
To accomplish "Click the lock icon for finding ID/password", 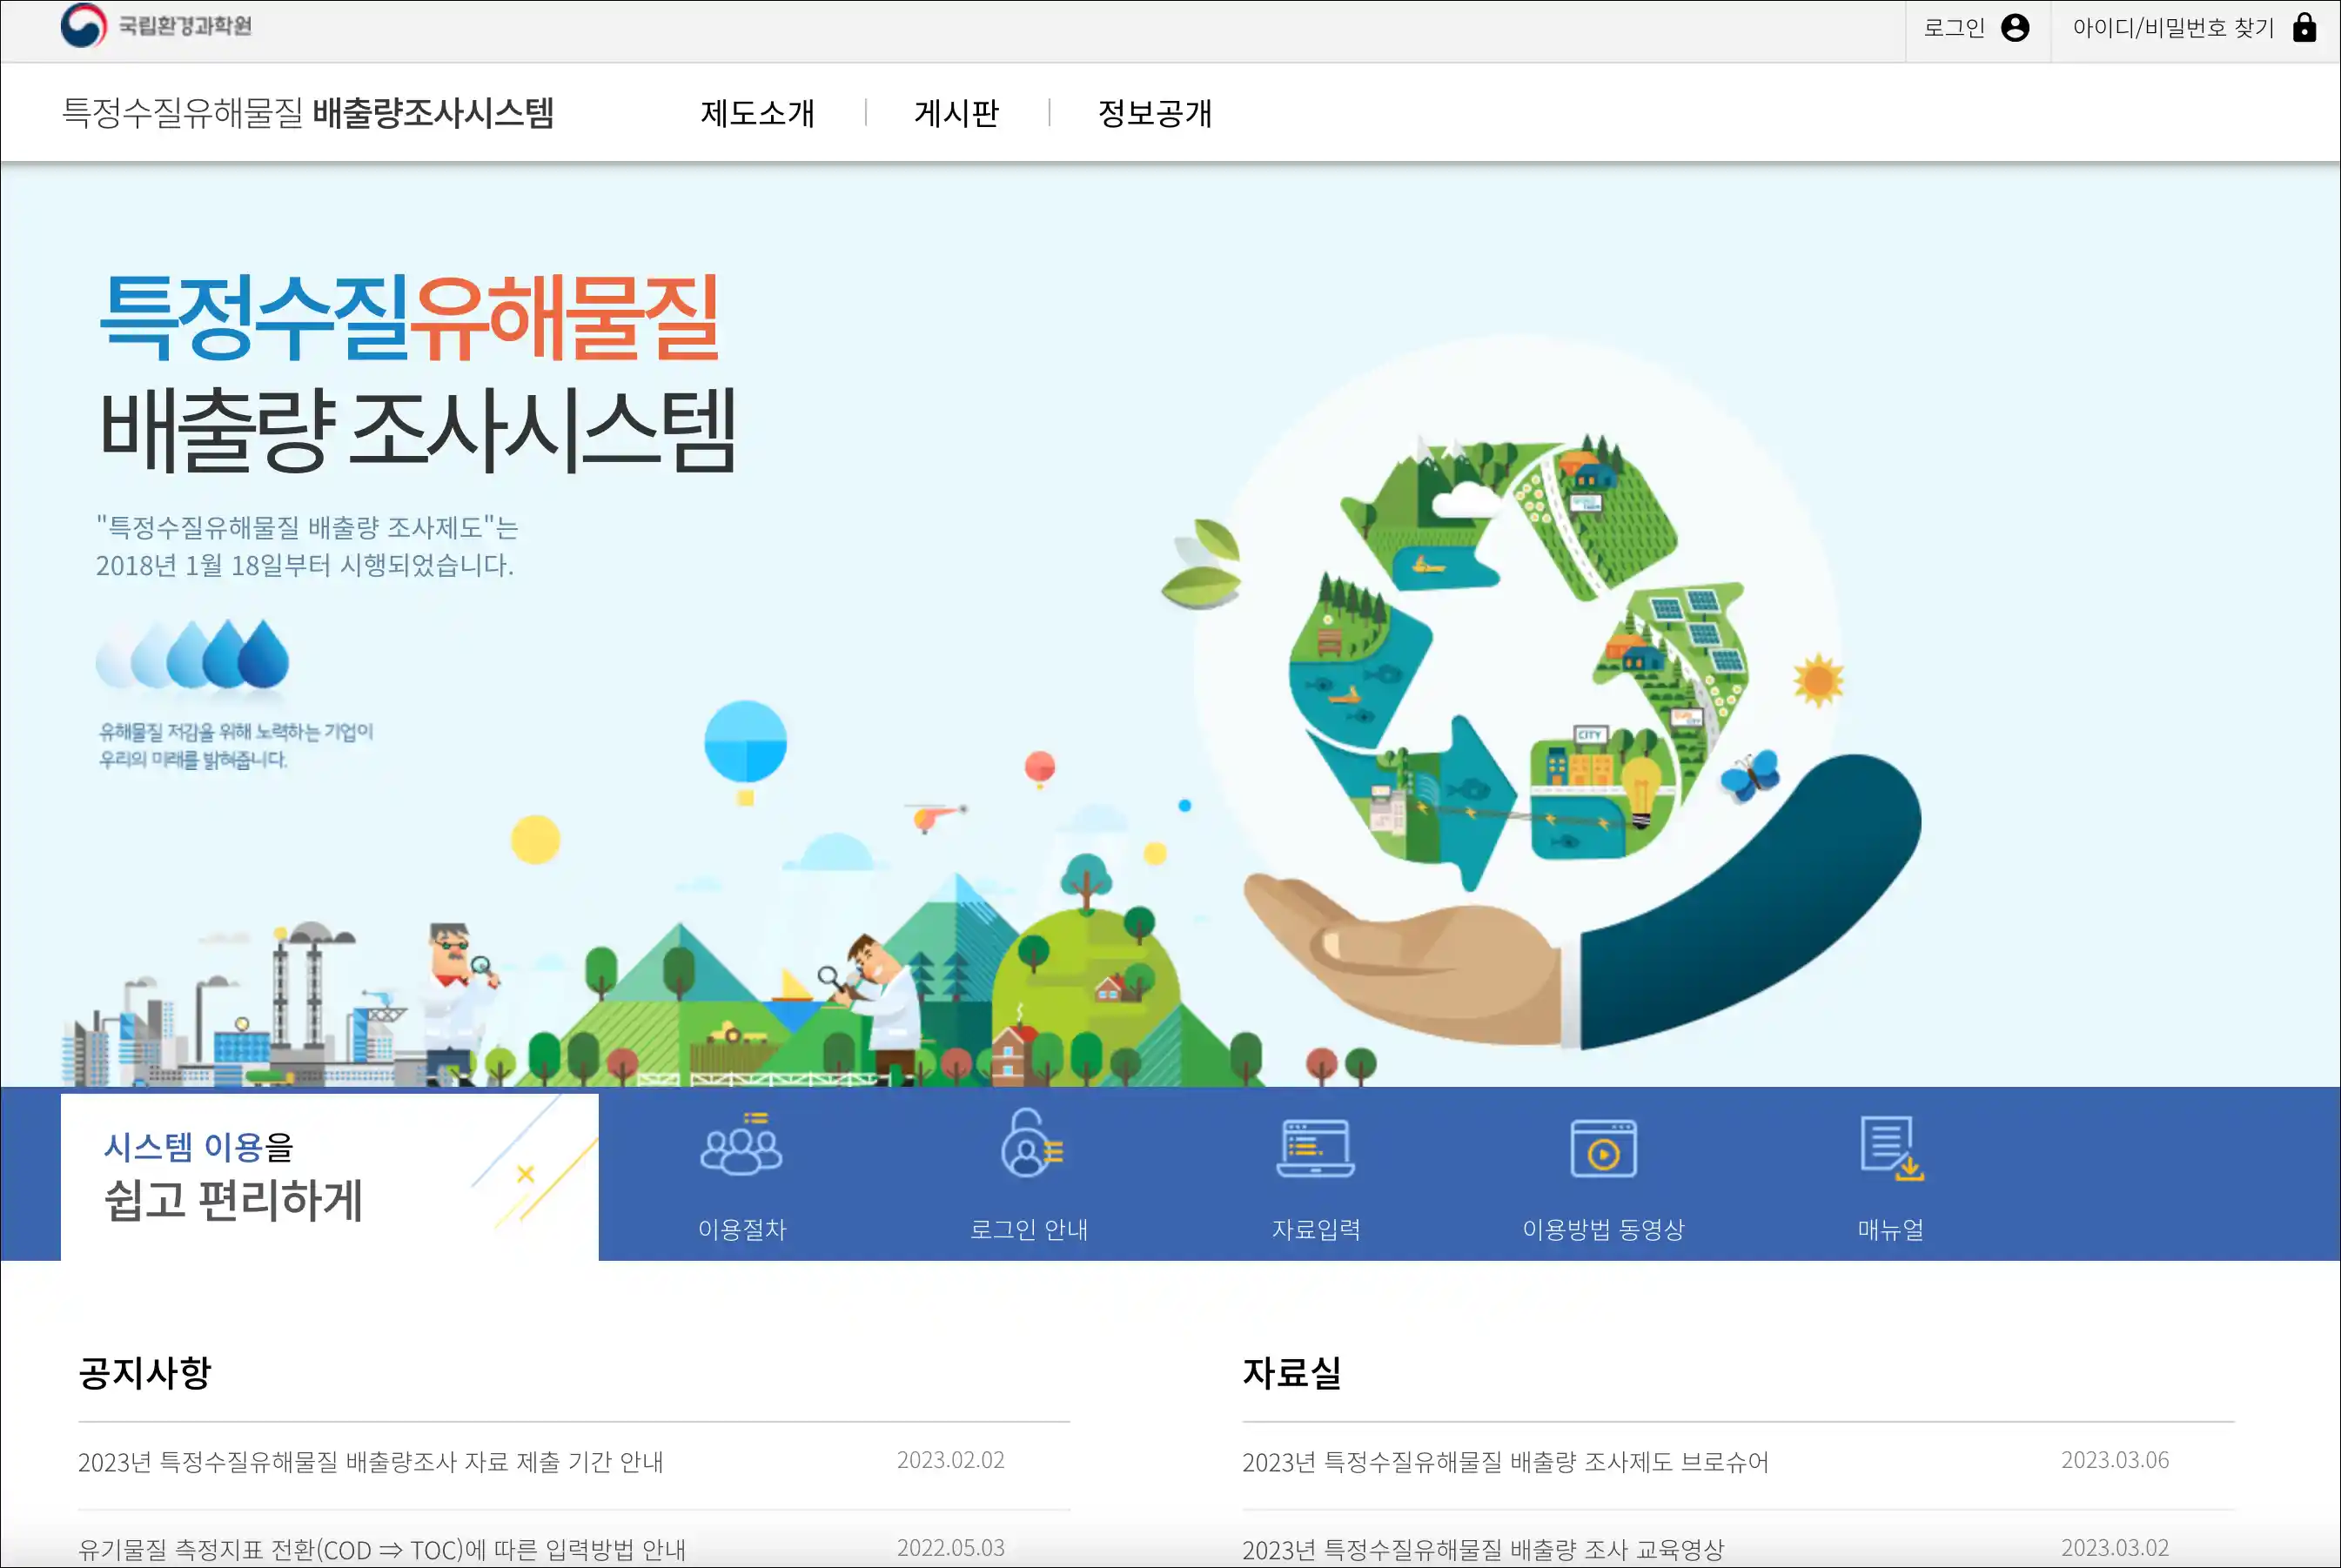I will click(x=2304, y=28).
